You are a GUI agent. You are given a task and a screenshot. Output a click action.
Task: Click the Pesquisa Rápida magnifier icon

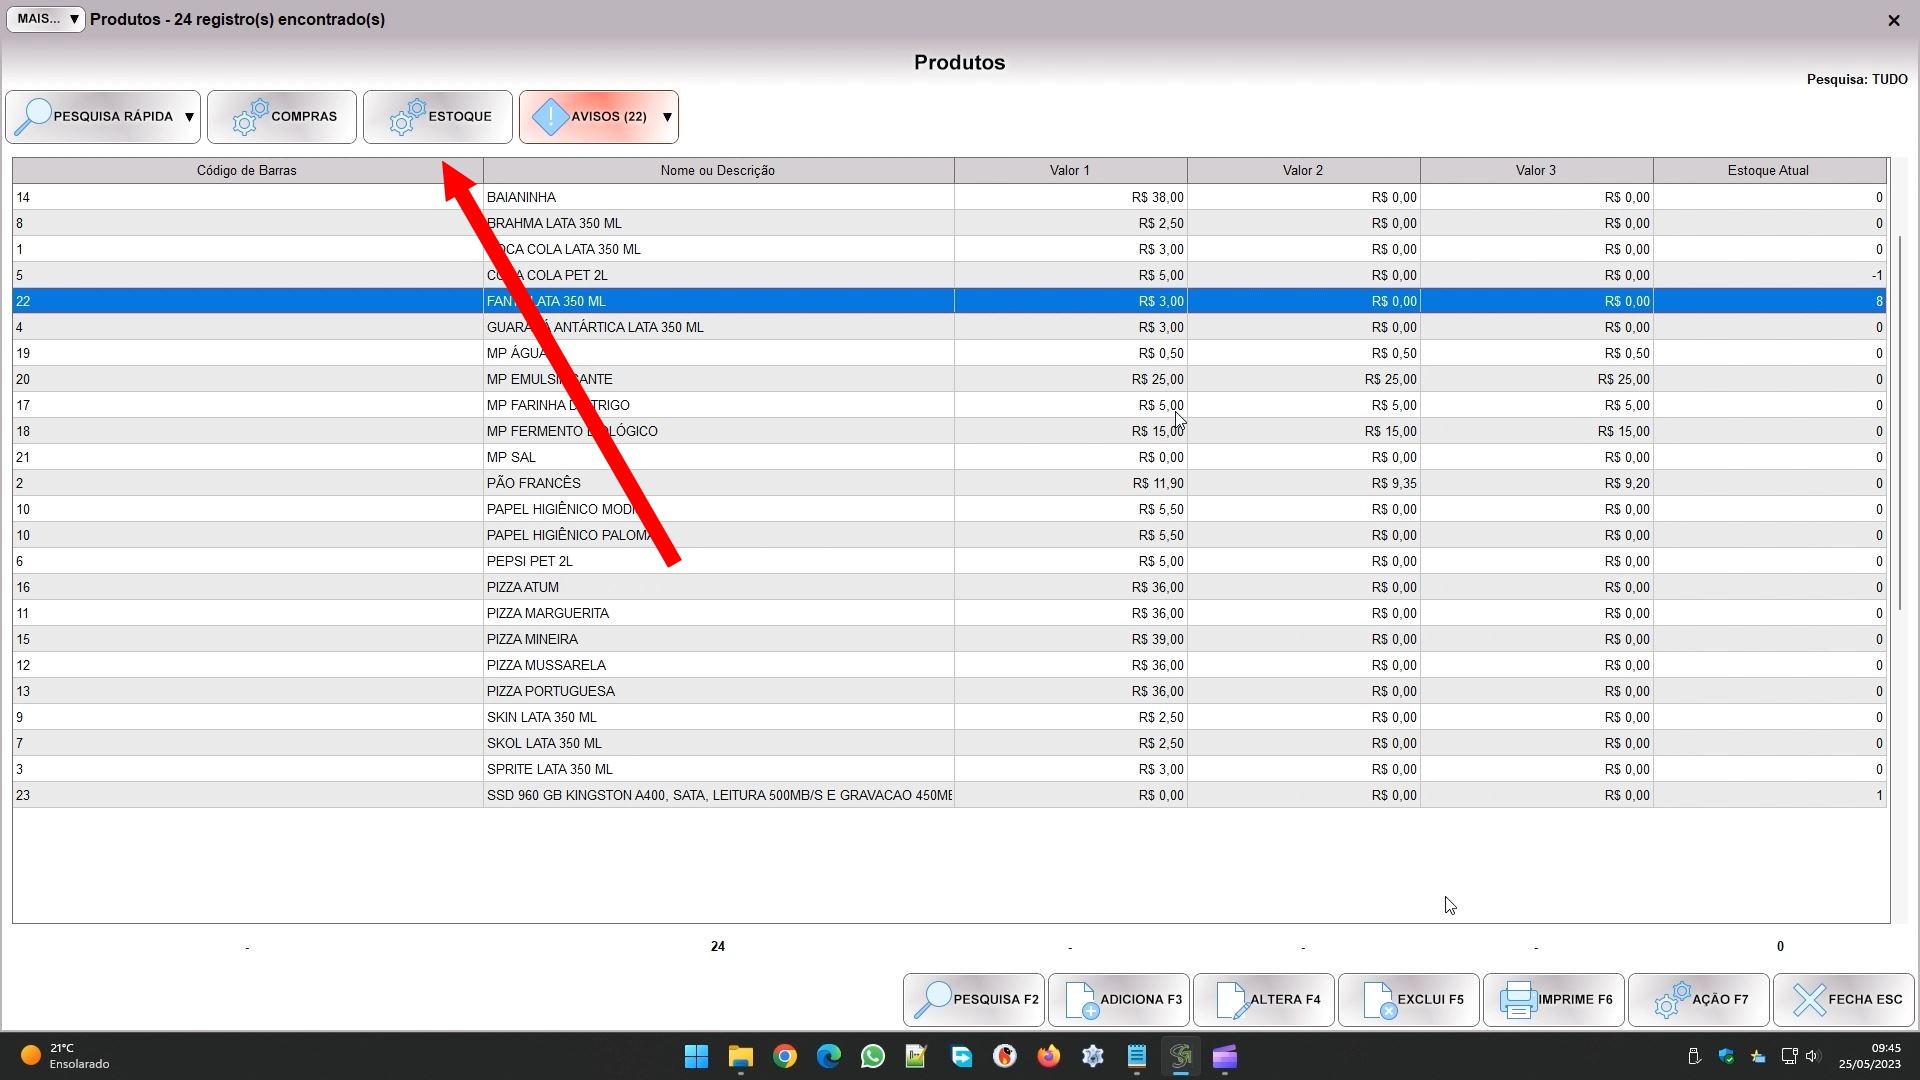[34, 117]
